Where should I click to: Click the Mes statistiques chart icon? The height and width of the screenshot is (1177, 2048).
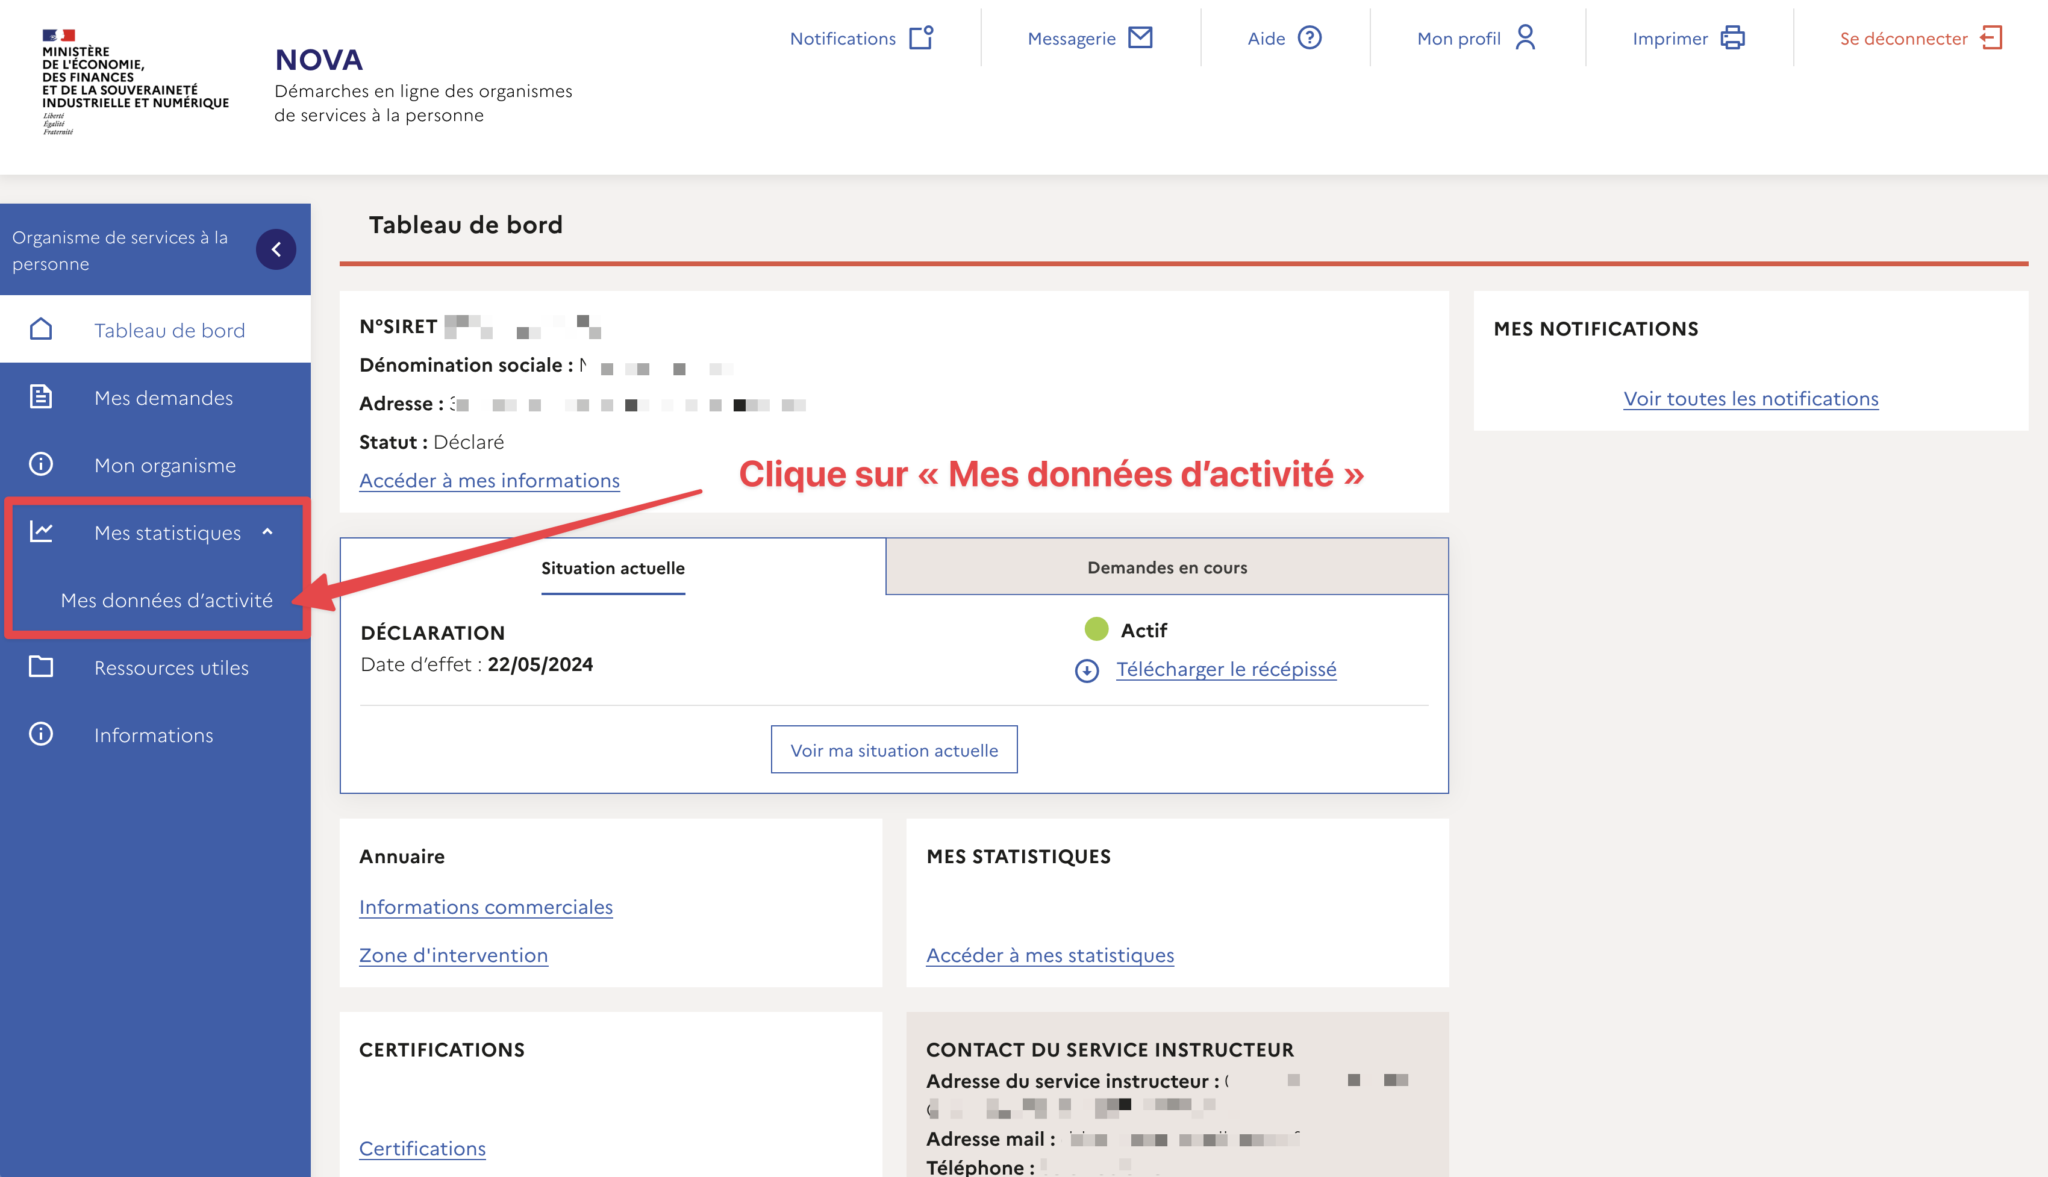(41, 532)
